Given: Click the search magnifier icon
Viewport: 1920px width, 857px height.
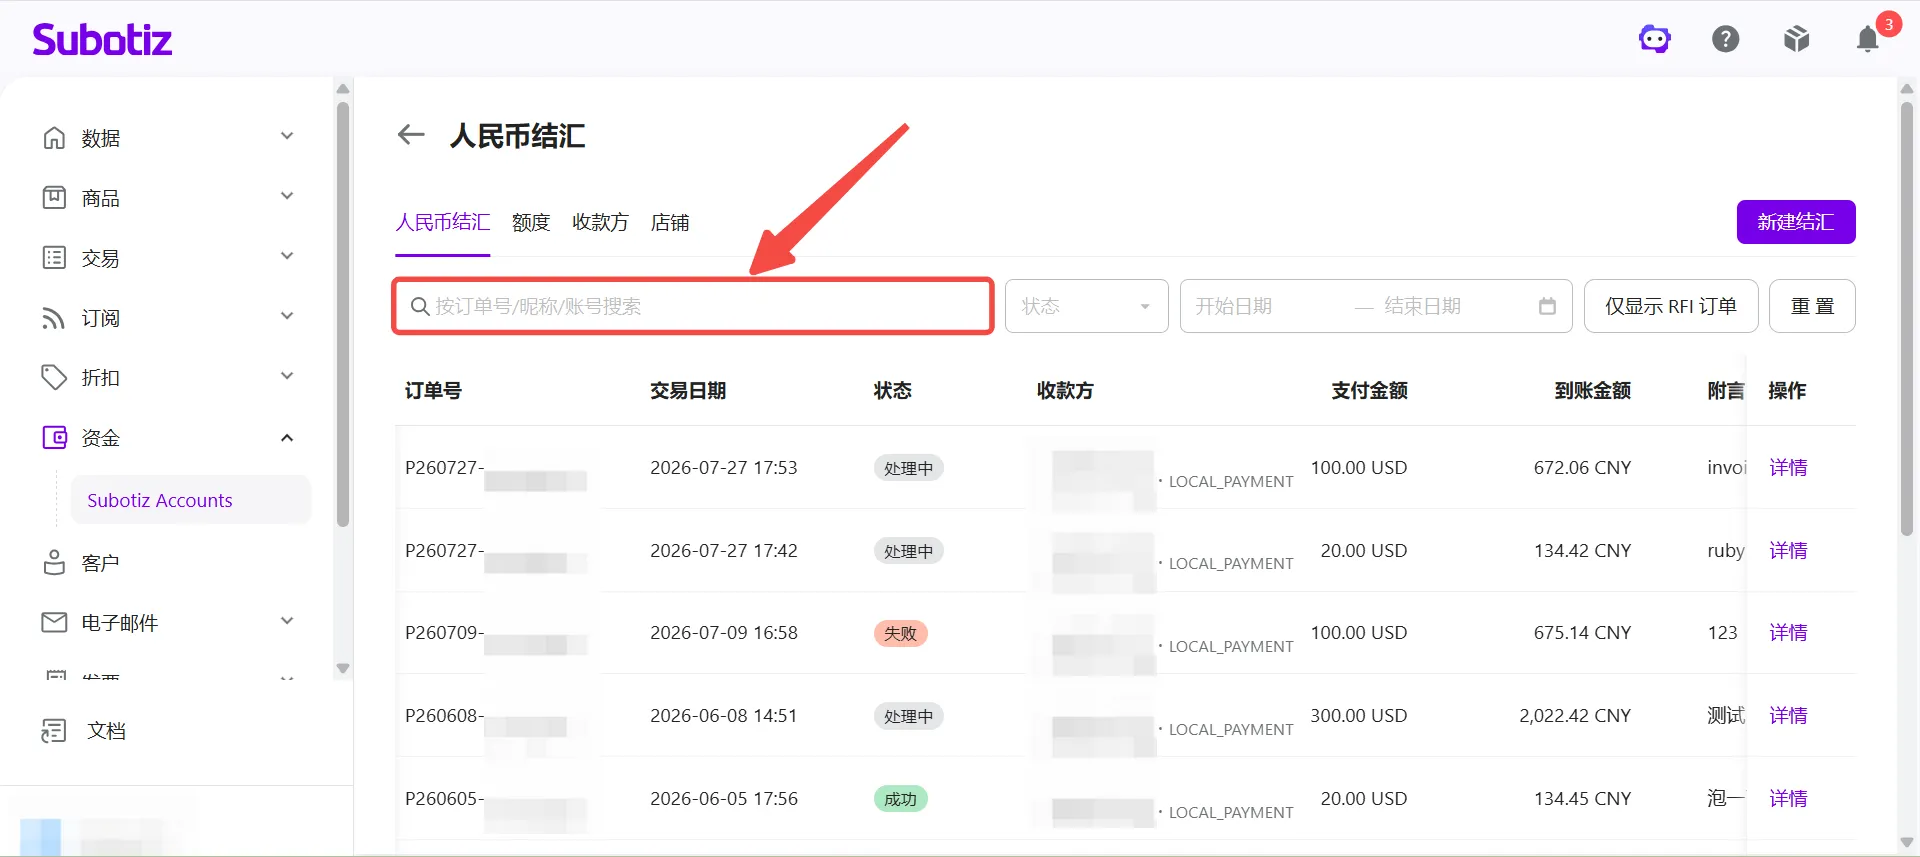Looking at the screenshot, I should click(x=420, y=306).
